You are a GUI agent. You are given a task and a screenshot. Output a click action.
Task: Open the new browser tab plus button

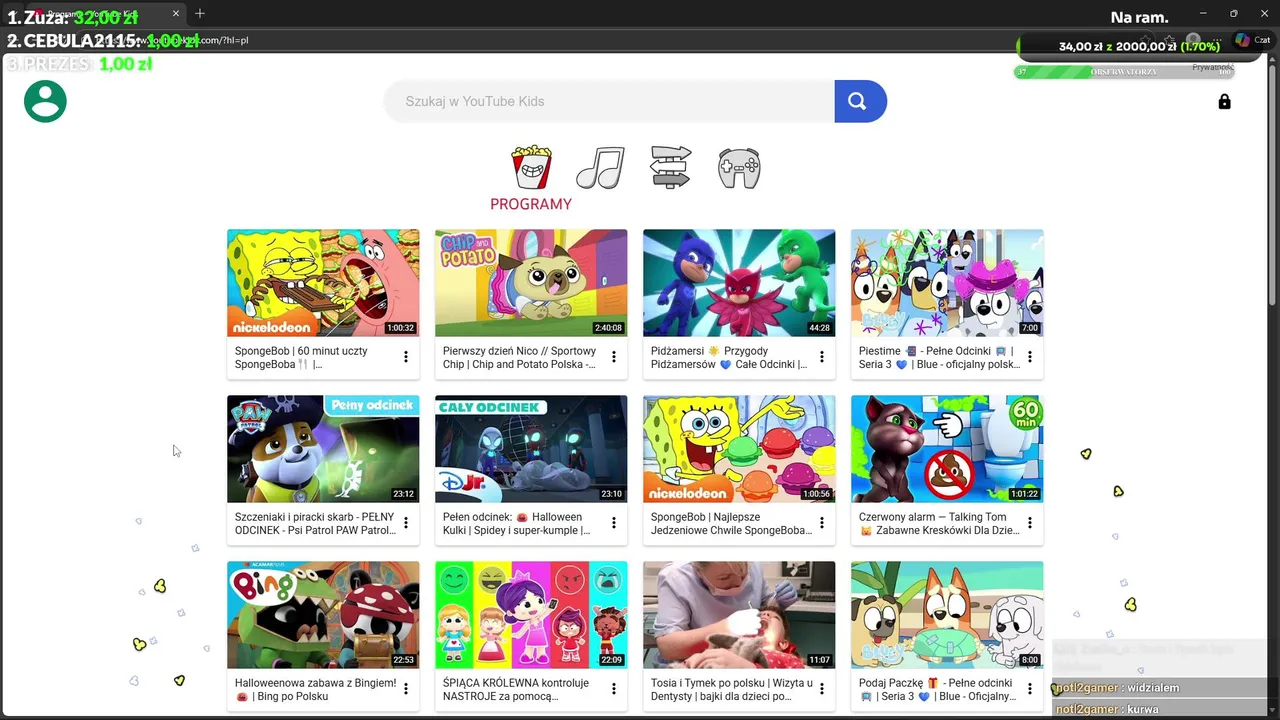tap(199, 13)
